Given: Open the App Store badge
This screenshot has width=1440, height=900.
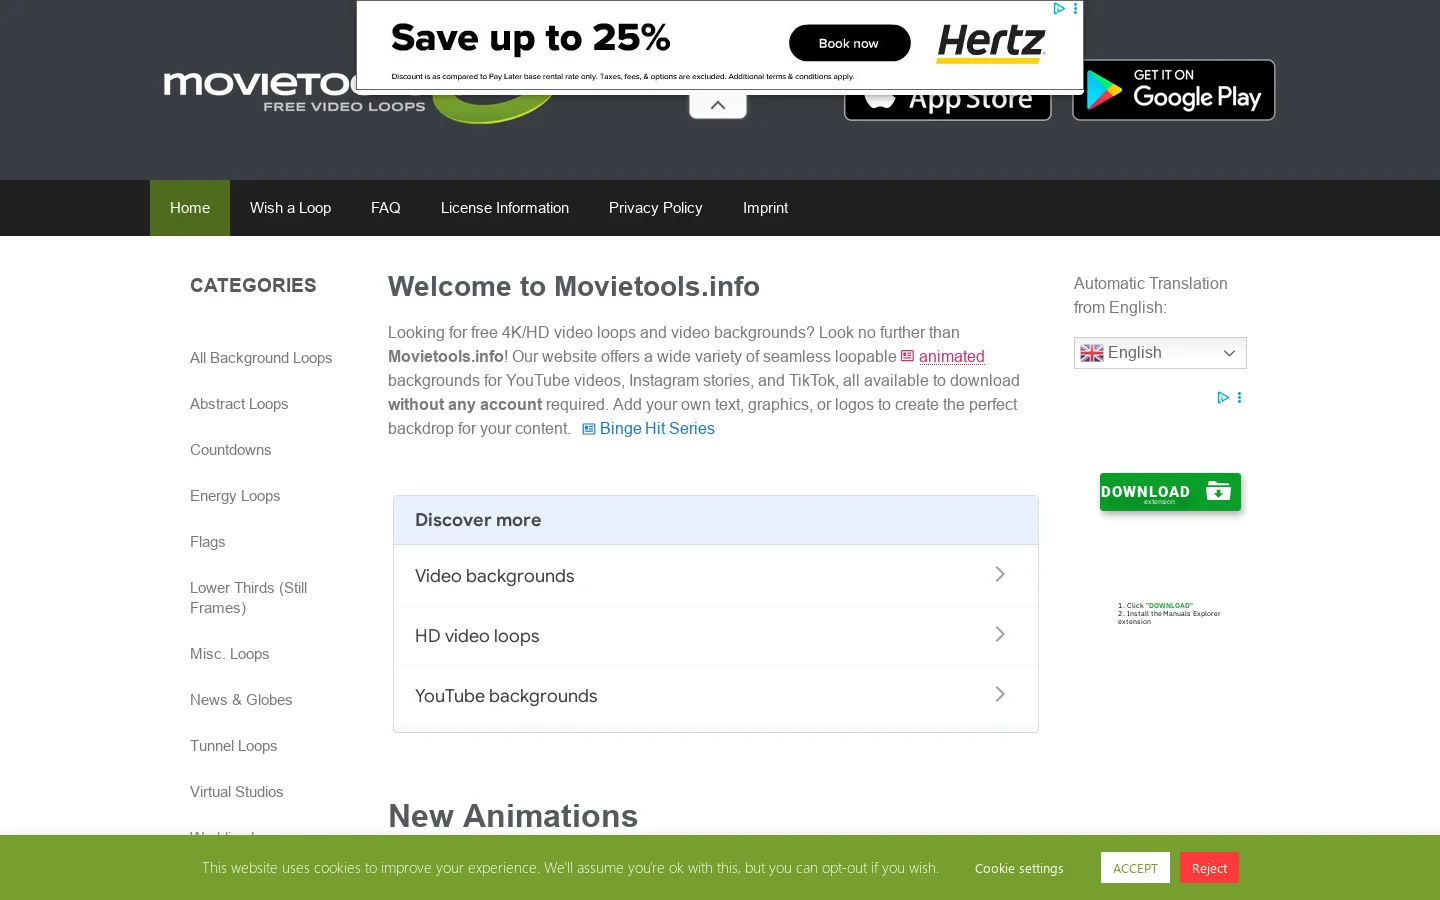Looking at the screenshot, I should point(947,105).
